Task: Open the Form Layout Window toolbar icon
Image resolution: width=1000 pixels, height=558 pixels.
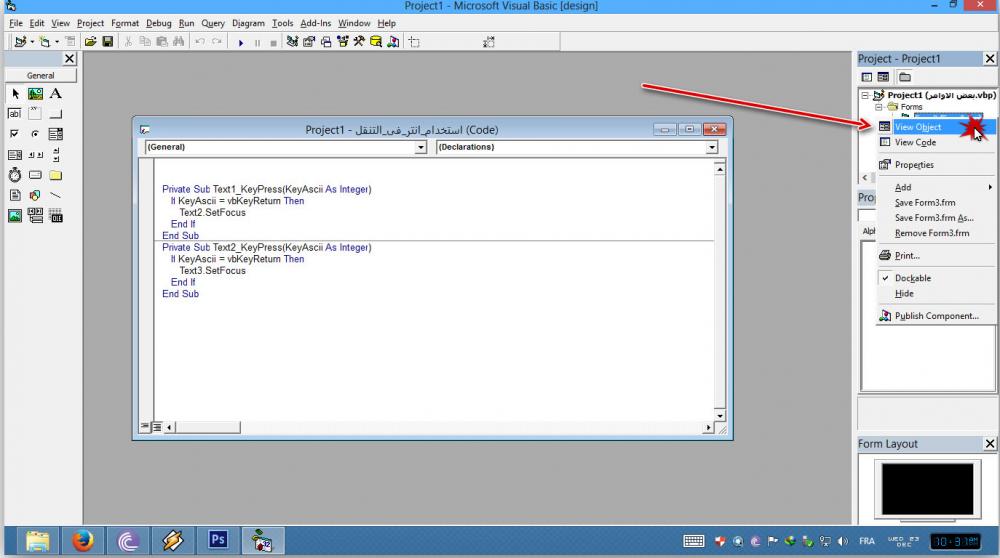Action: click(326, 41)
